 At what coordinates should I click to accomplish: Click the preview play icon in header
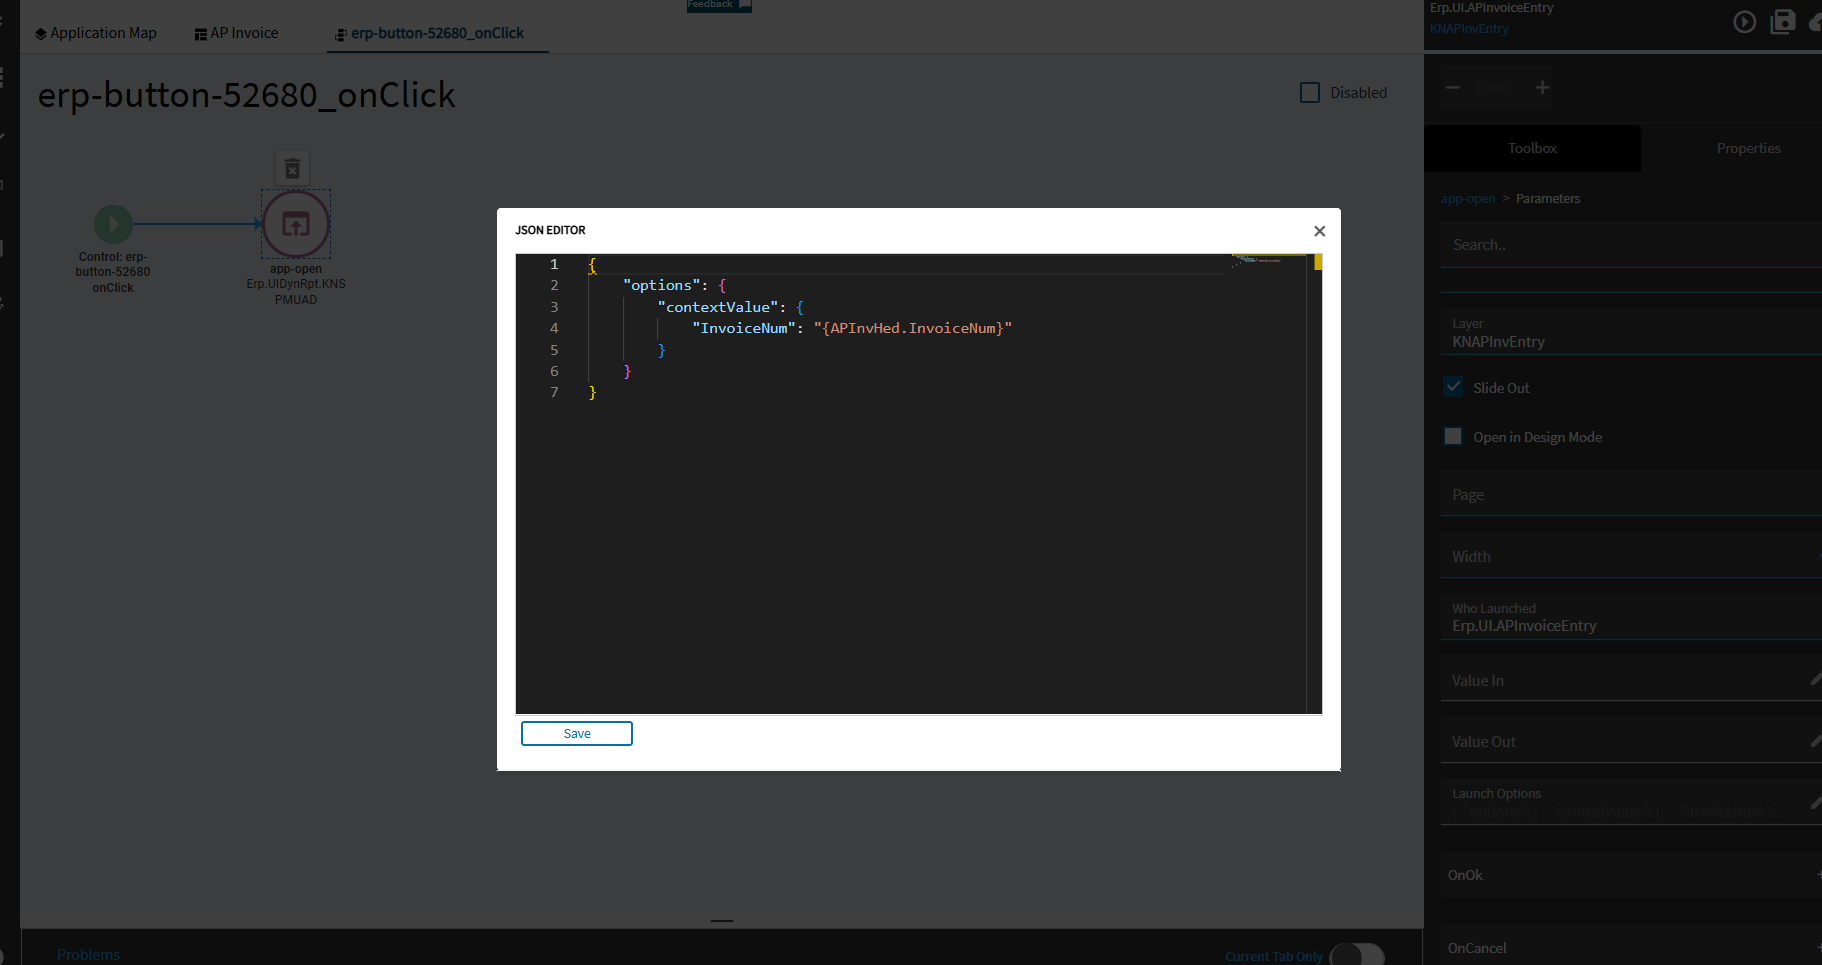pyautogui.click(x=1744, y=22)
